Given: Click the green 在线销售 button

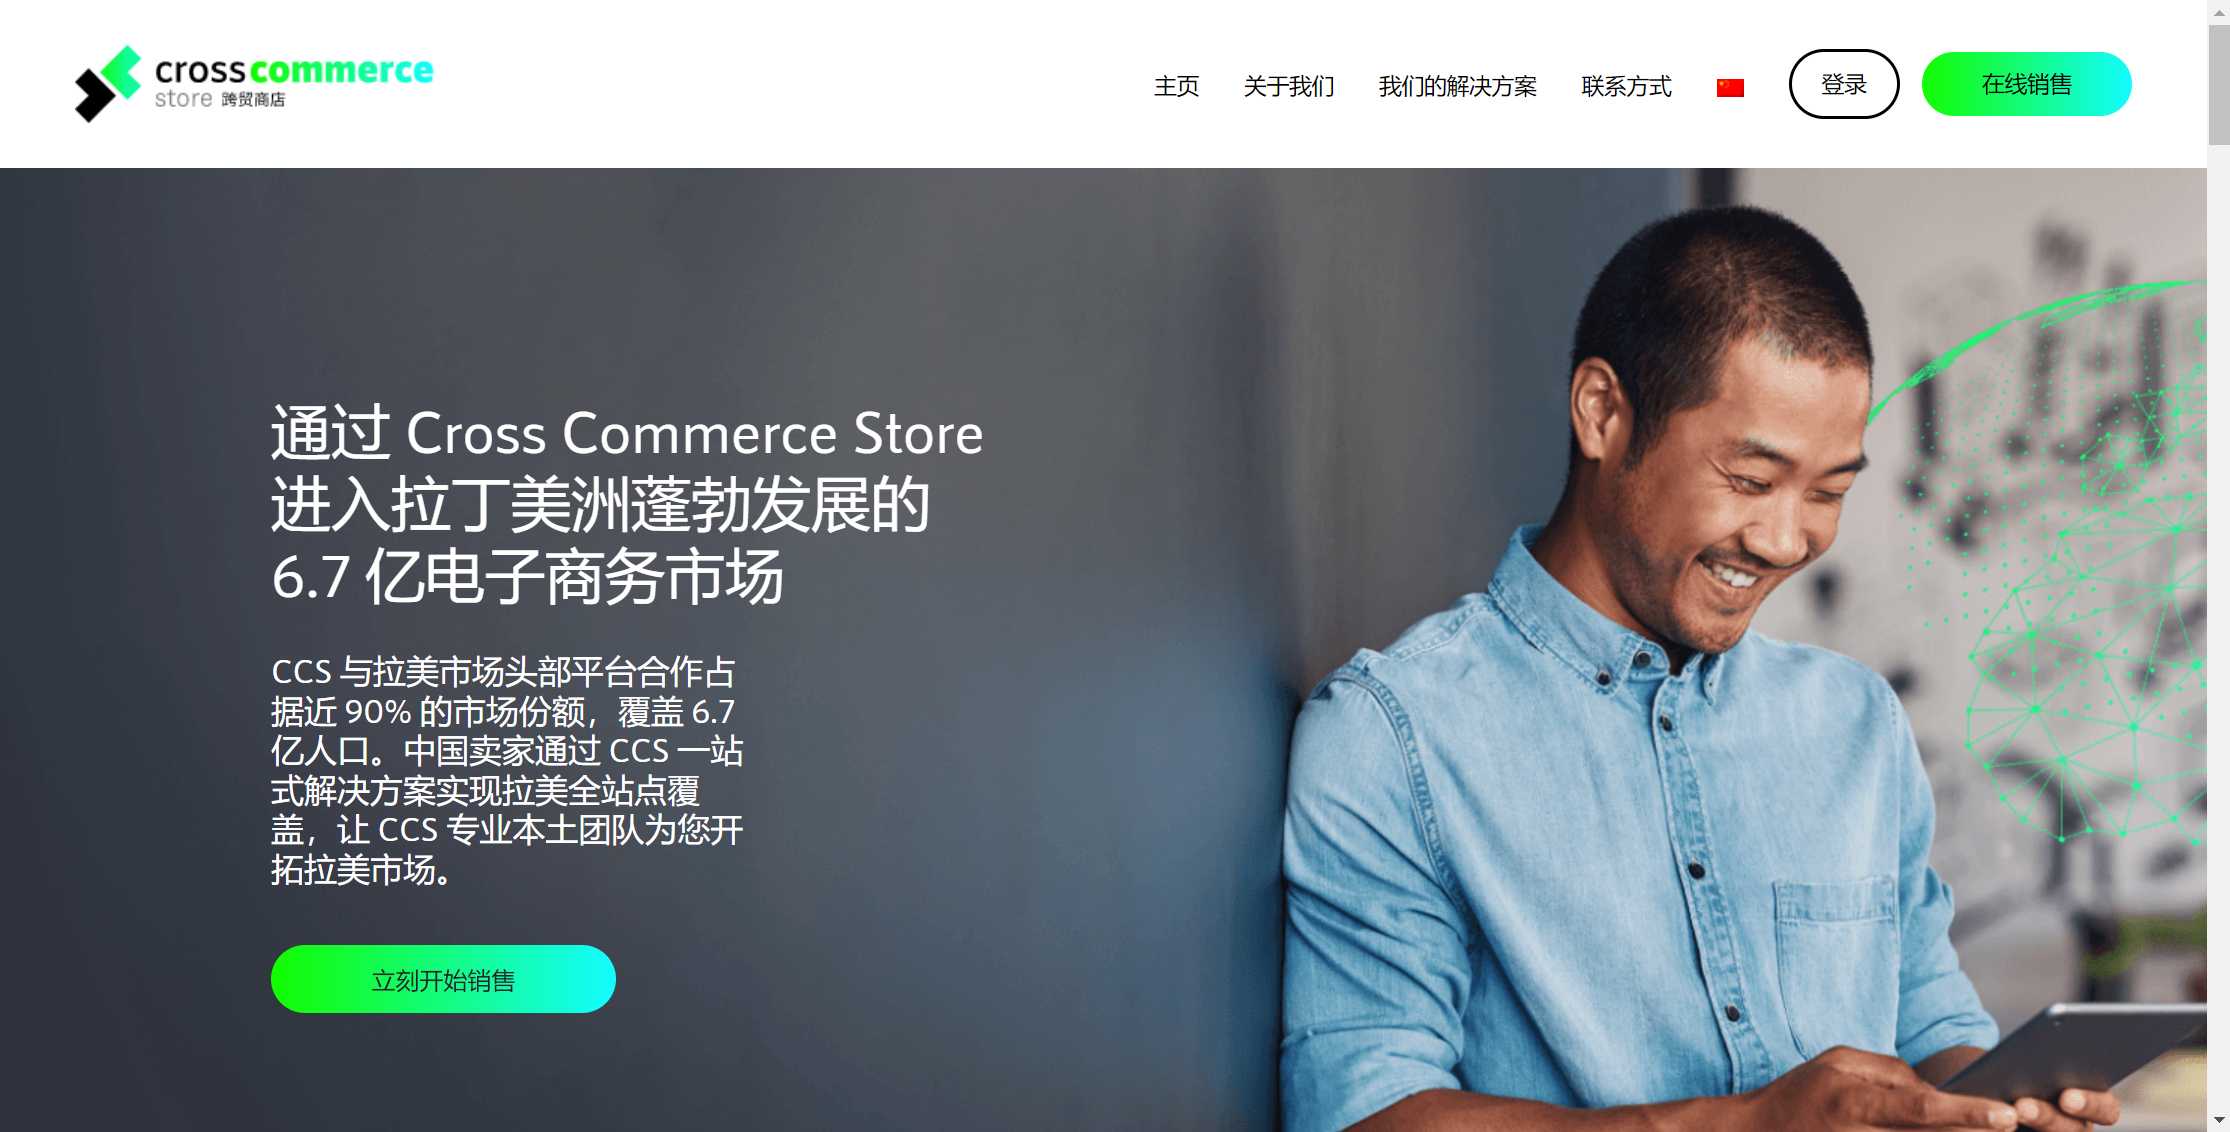Looking at the screenshot, I should 2026,84.
